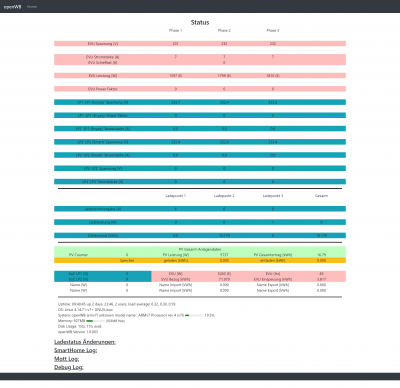The height and width of the screenshot is (388, 400).
Task: Click the entladen [kWh] label
Action: point(273,260)
